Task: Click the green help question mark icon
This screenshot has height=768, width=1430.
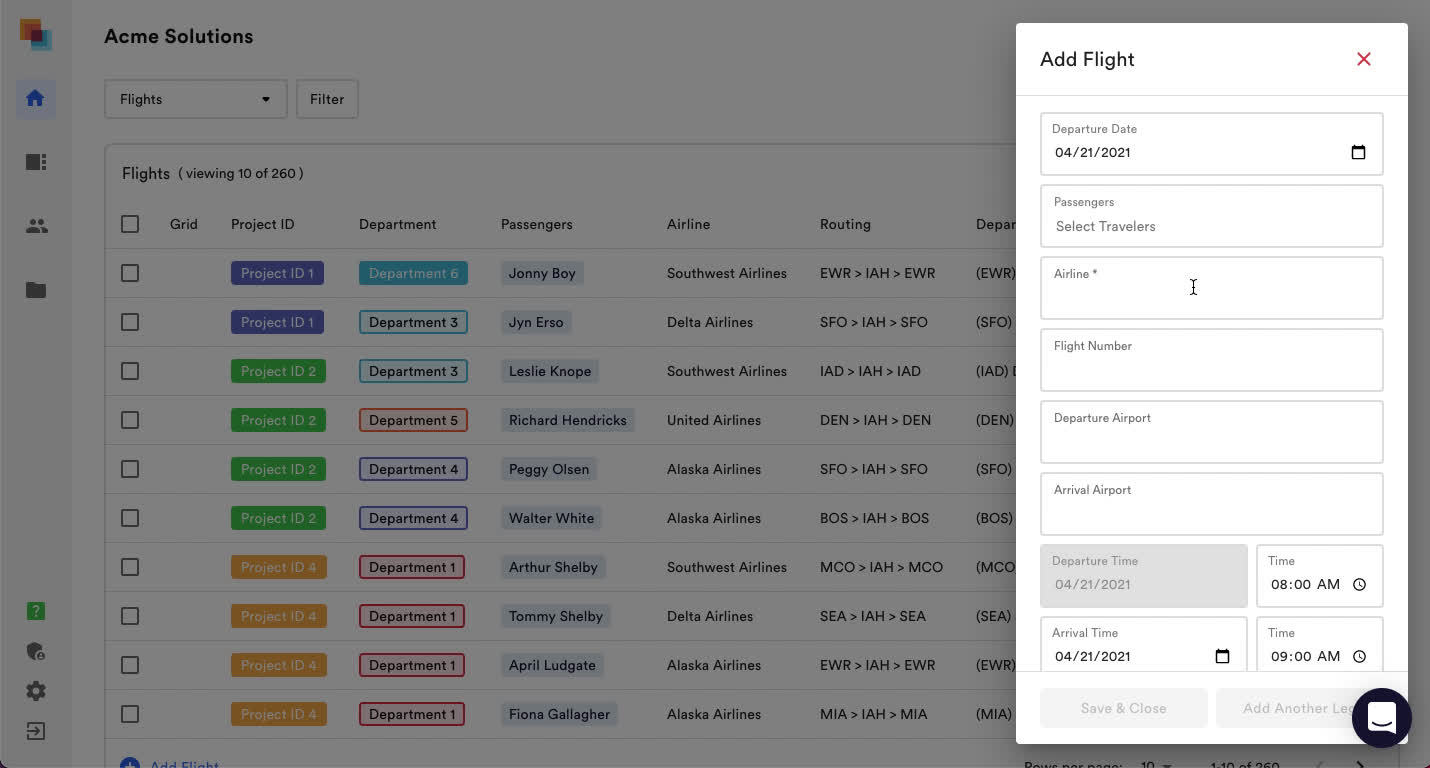Action: tap(36, 611)
